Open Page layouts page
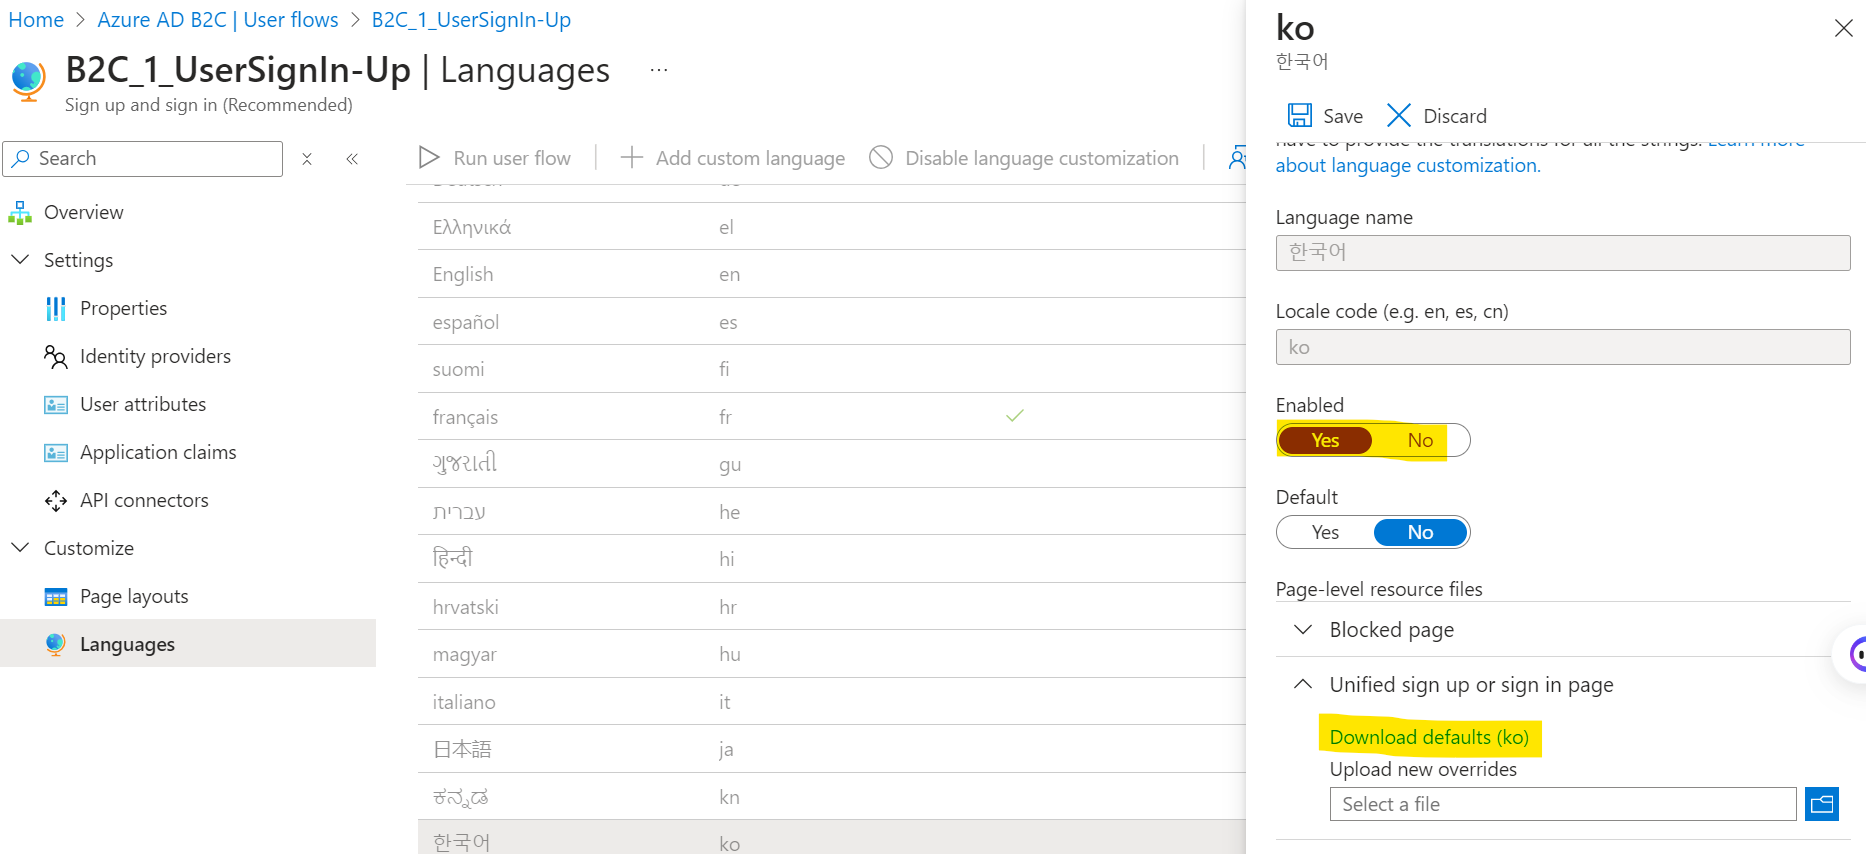This screenshot has height=854, width=1866. tap(134, 596)
